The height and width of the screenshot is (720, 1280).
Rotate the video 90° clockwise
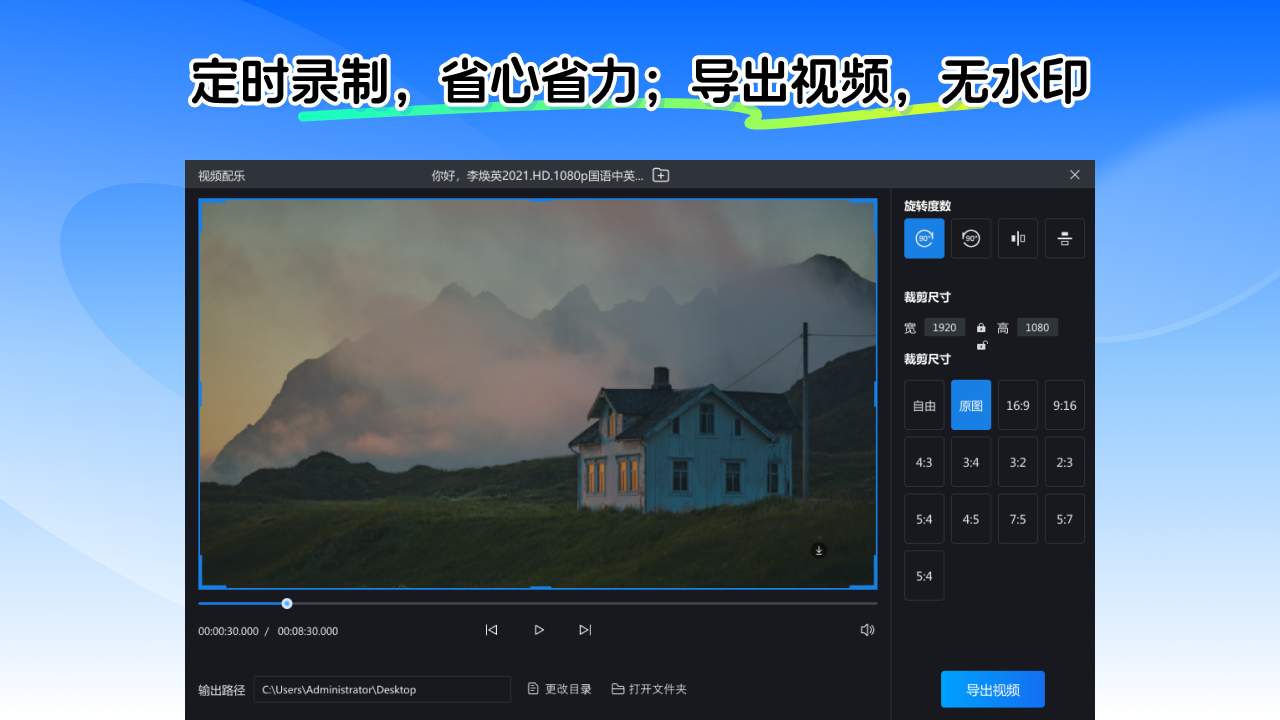pos(924,238)
